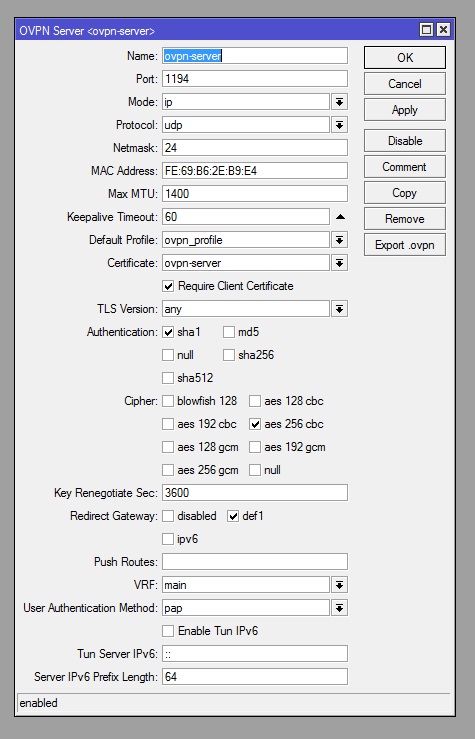Viewport: 475px width, 739px height.
Task: Click the Tun Server IPv6 field
Action: pyautogui.click(x=255, y=654)
